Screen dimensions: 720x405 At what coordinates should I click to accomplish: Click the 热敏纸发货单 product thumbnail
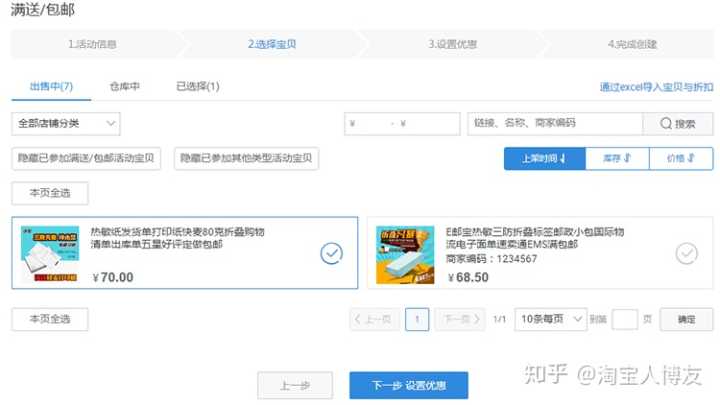click(x=50, y=253)
